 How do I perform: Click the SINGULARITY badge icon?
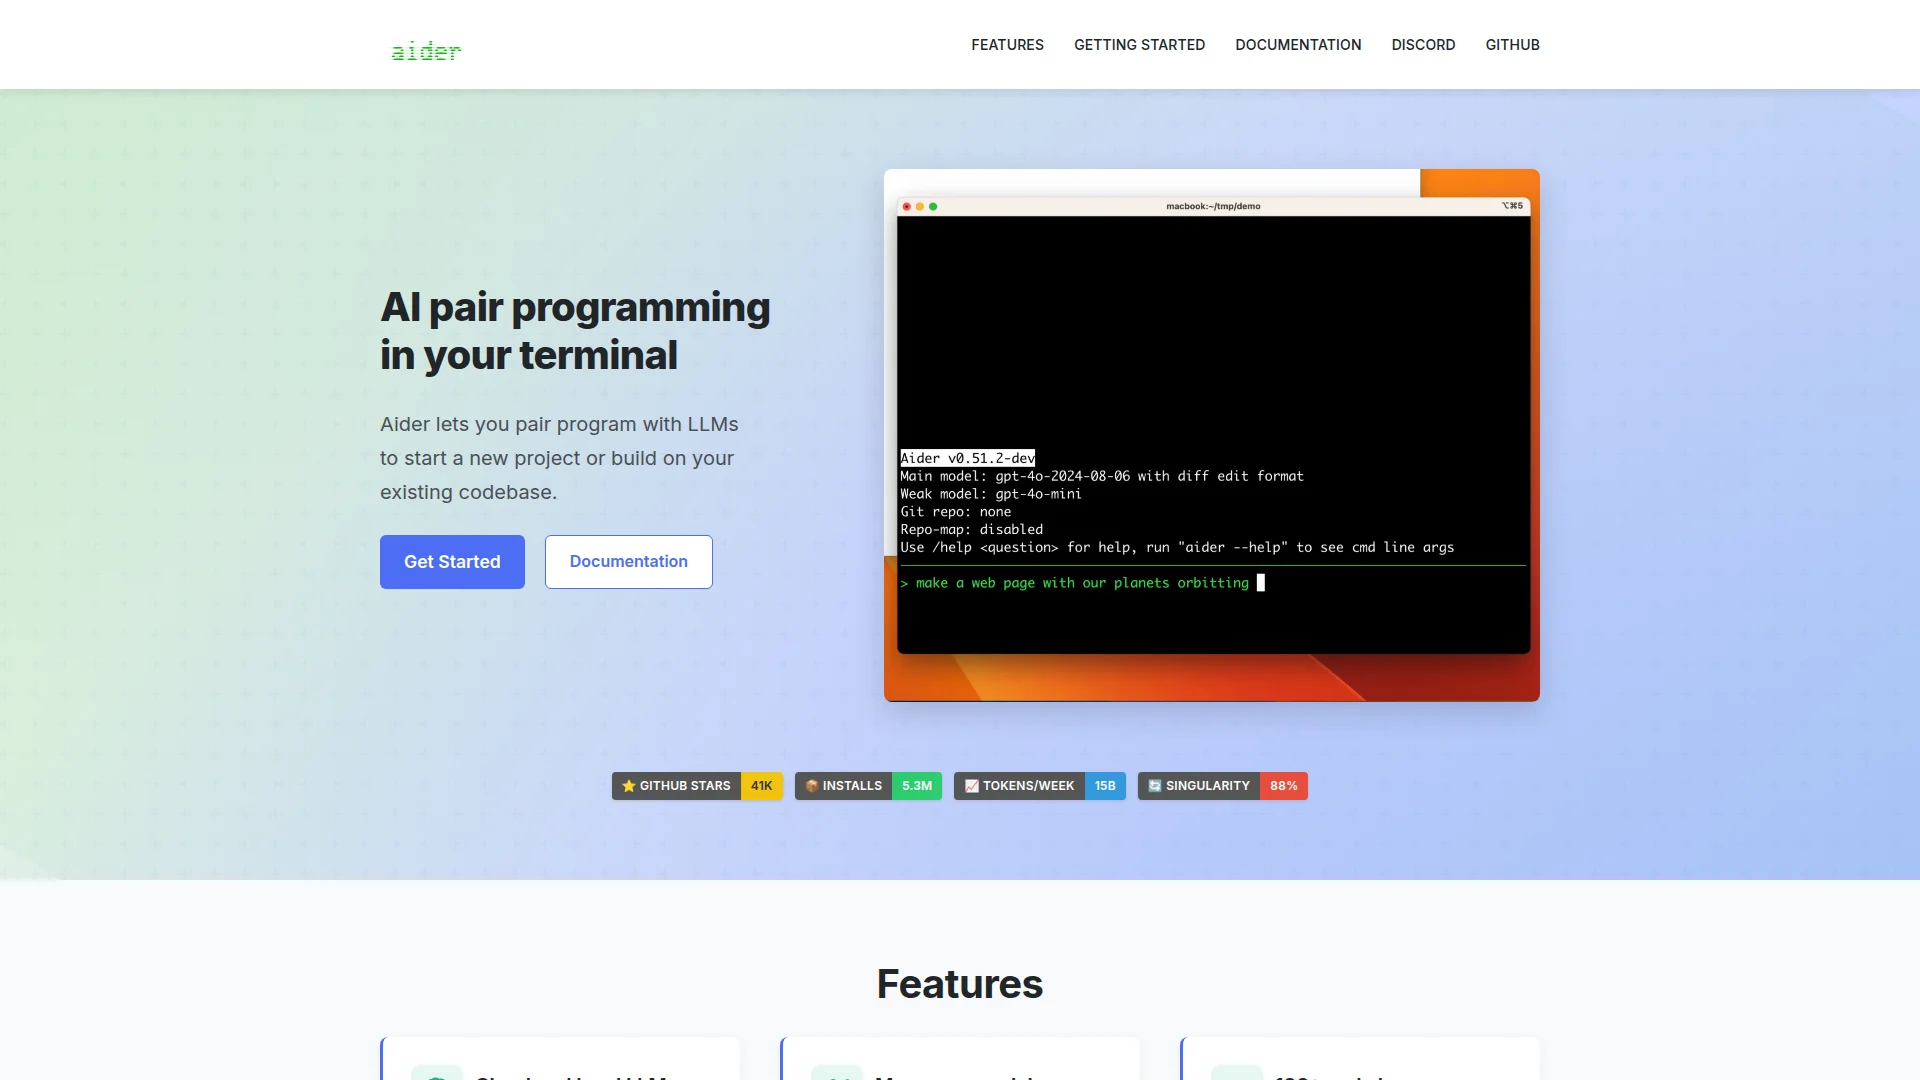(1154, 786)
